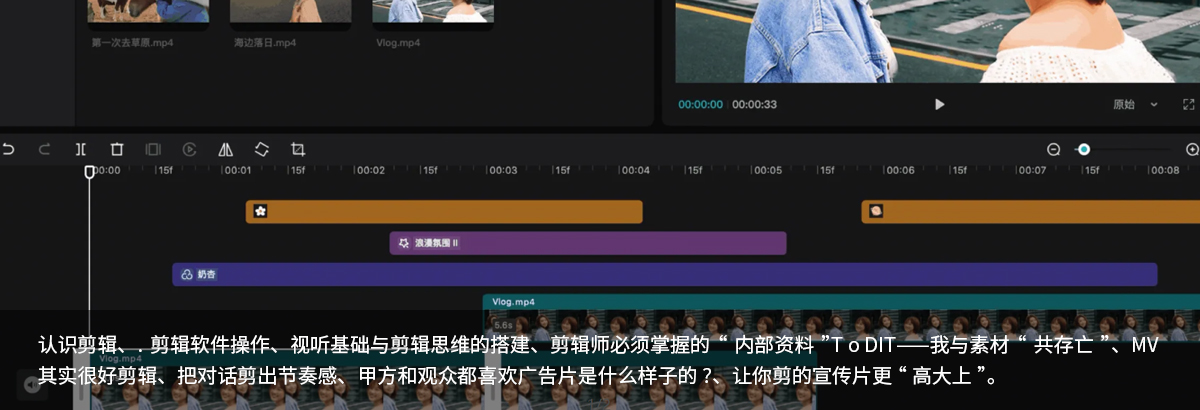
Task: Click the playhead marker at 00:00
Action: (90, 171)
